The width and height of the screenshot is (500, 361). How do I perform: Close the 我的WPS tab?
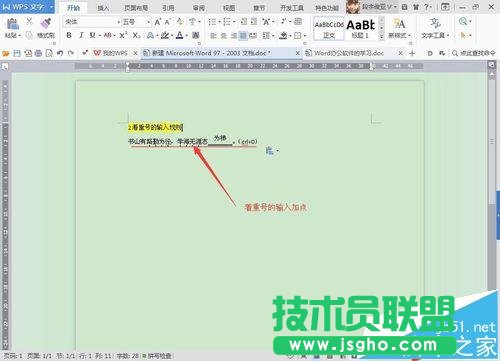135,53
